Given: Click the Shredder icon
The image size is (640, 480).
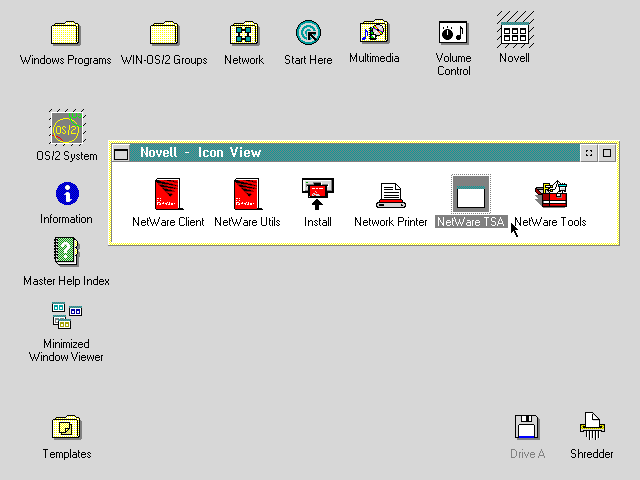Looking at the screenshot, I should (x=592, y=426).
